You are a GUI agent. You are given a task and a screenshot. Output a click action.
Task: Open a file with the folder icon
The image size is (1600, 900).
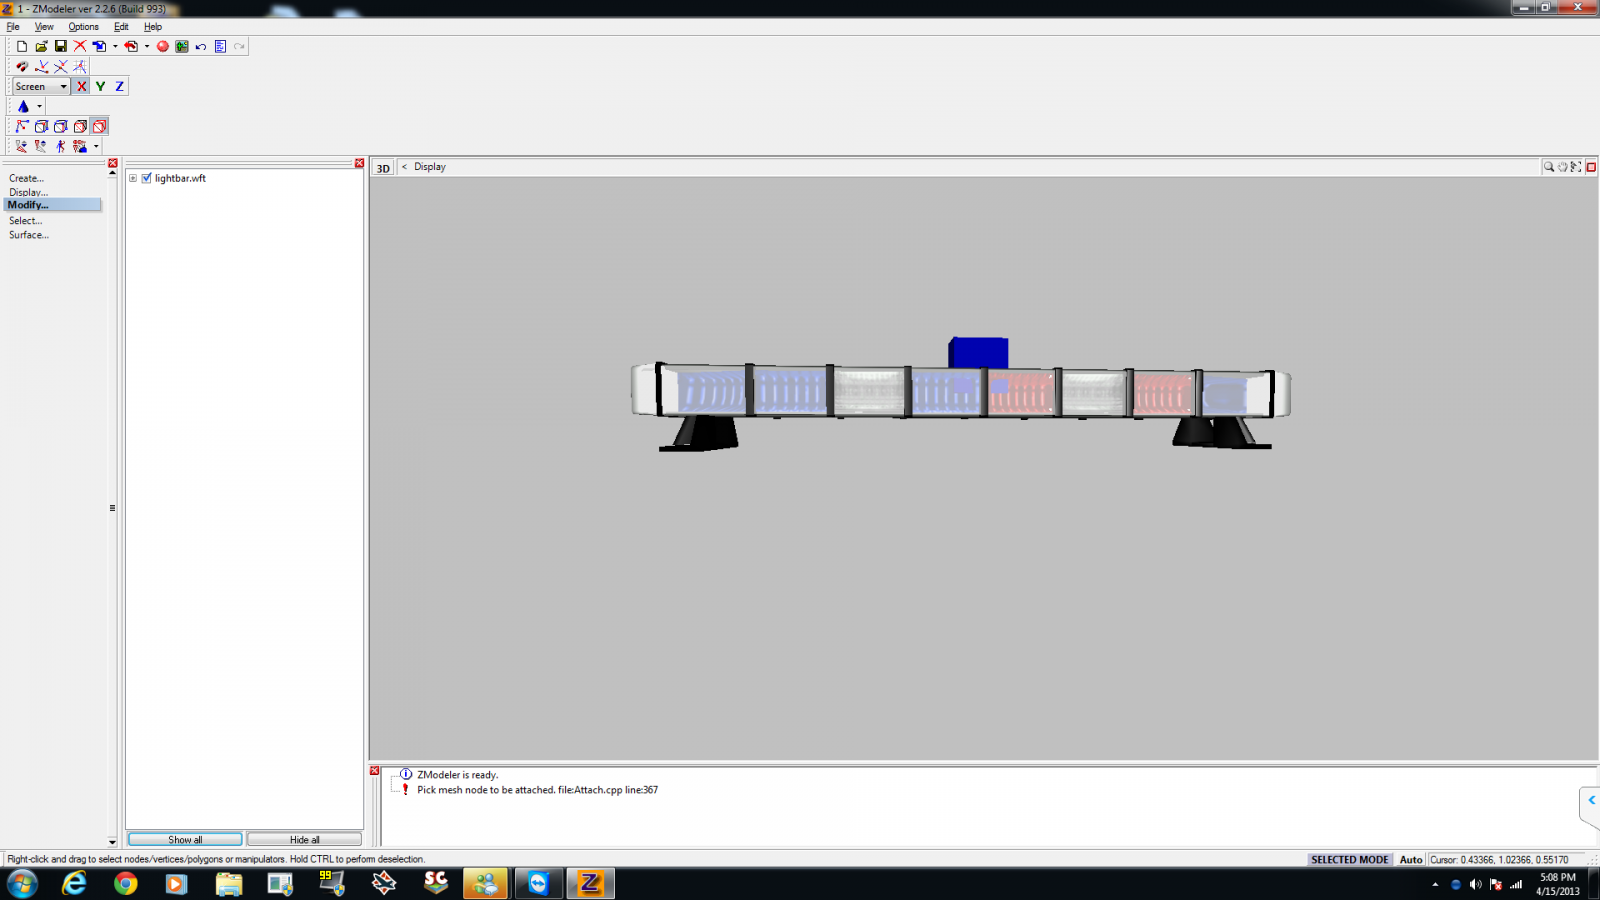pos(41,46)
